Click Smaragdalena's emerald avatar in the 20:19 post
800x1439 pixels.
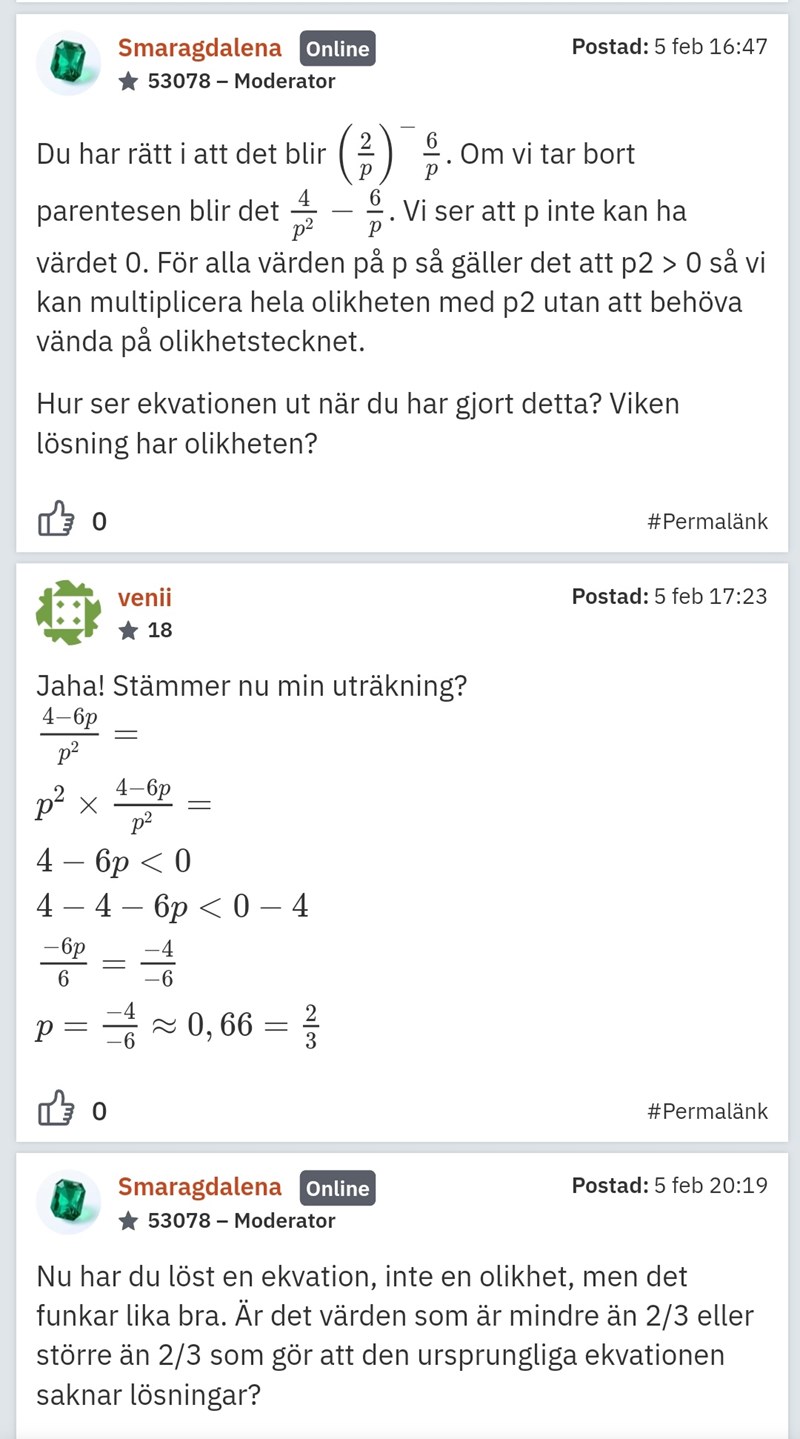pyautogui.click(x=68, y=1202)
